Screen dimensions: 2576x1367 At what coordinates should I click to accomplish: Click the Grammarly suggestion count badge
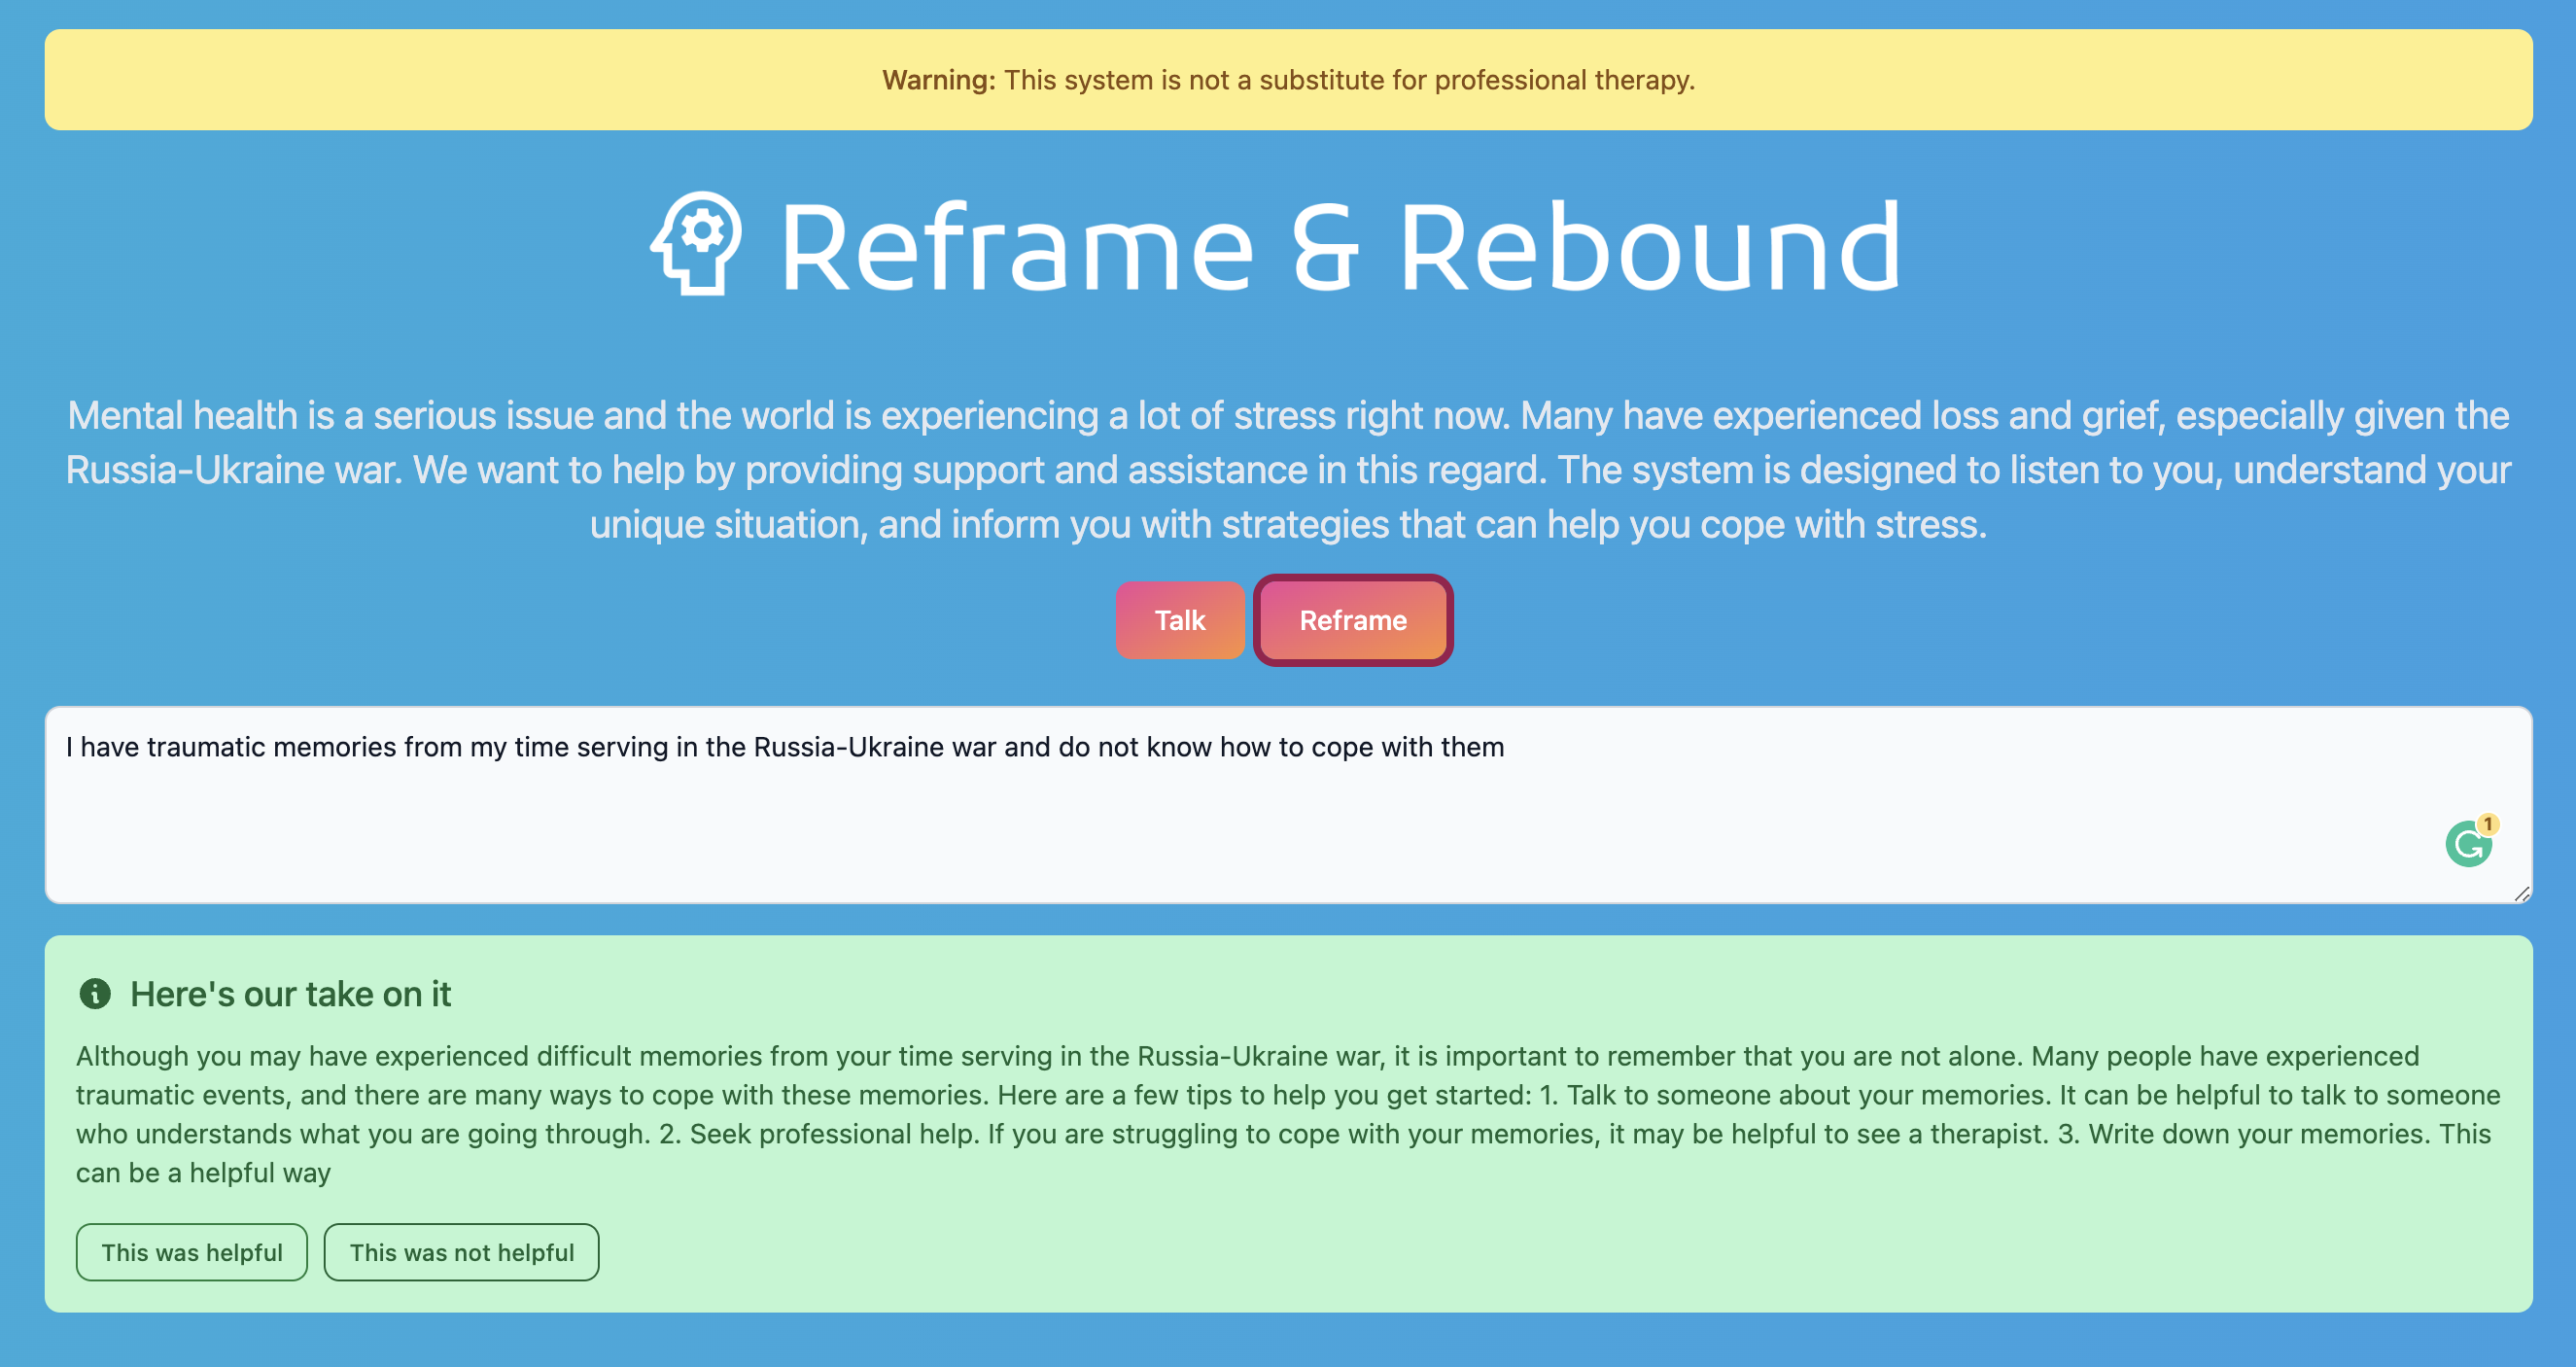[2488, 824]
